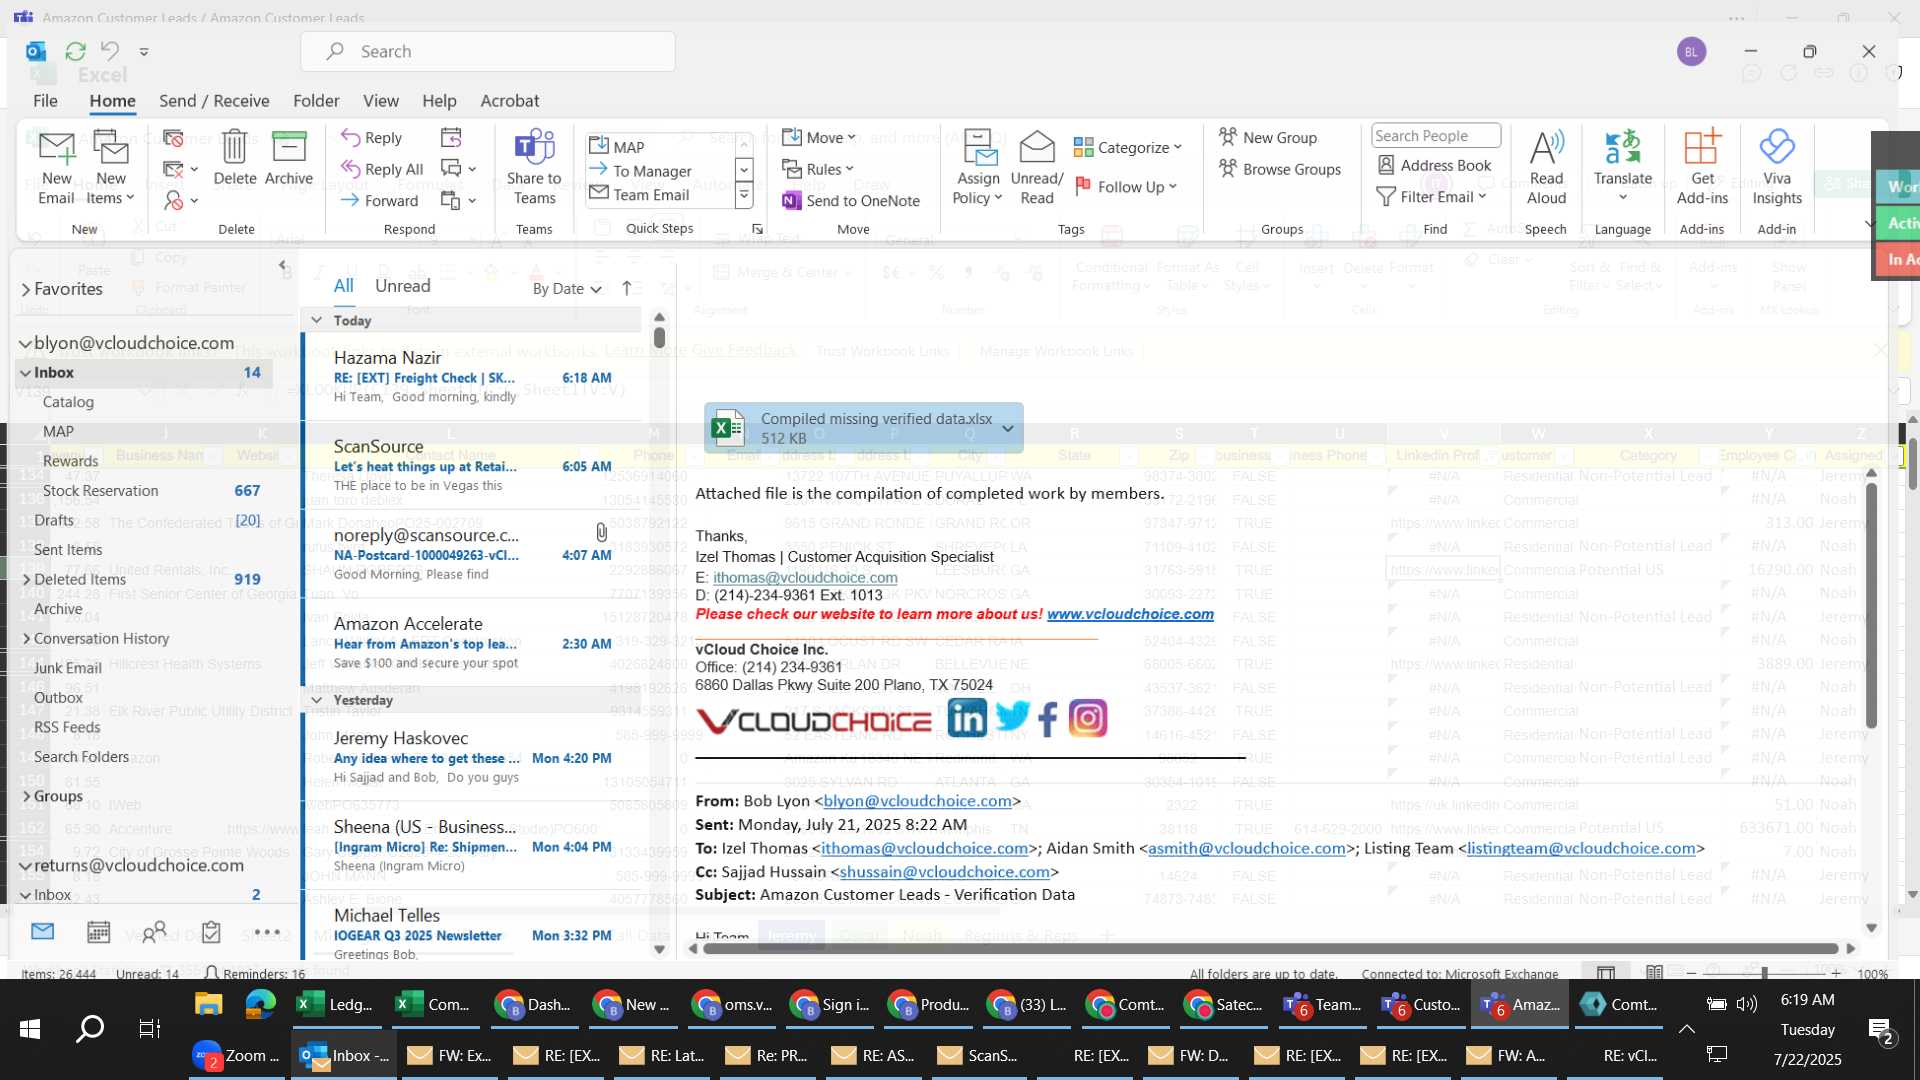
Task: Collapse the Today message group
Action: [x=316, y=320]
